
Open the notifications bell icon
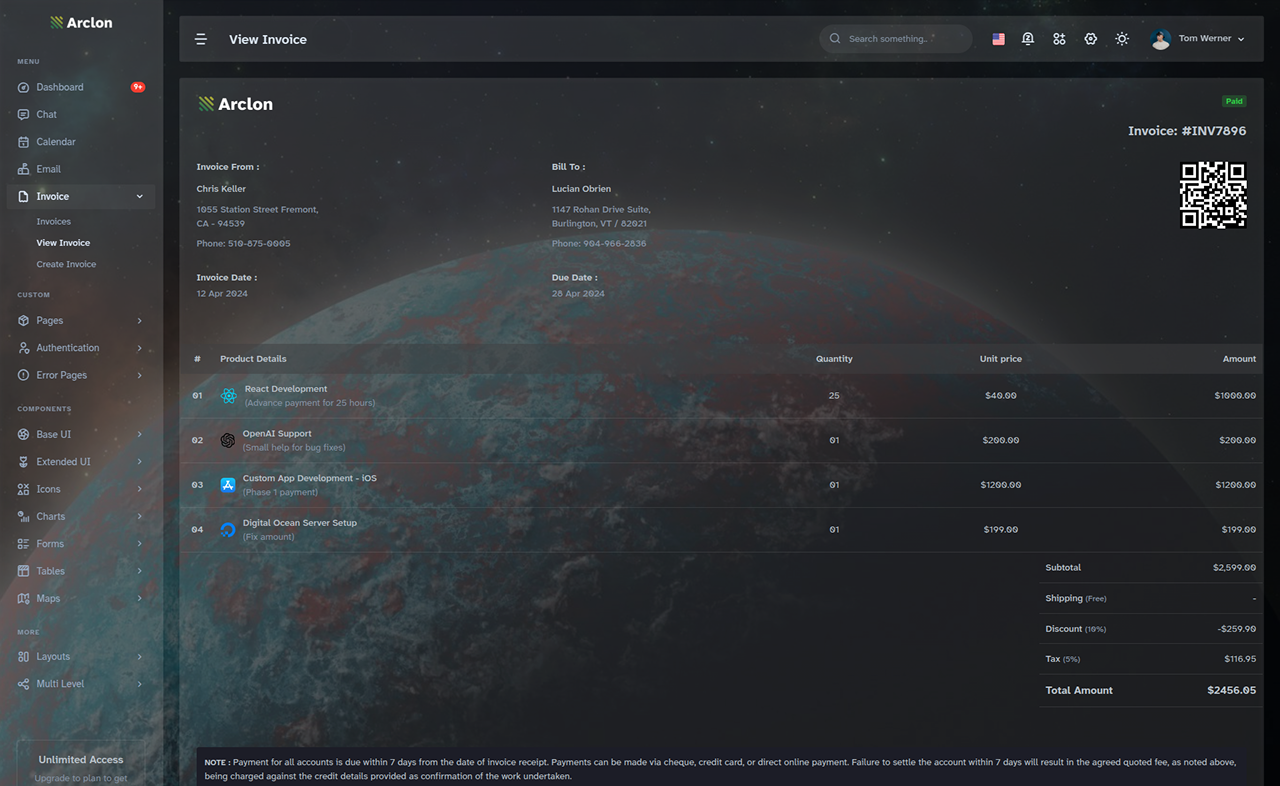pyautogui.click(x=1028, y=39)
